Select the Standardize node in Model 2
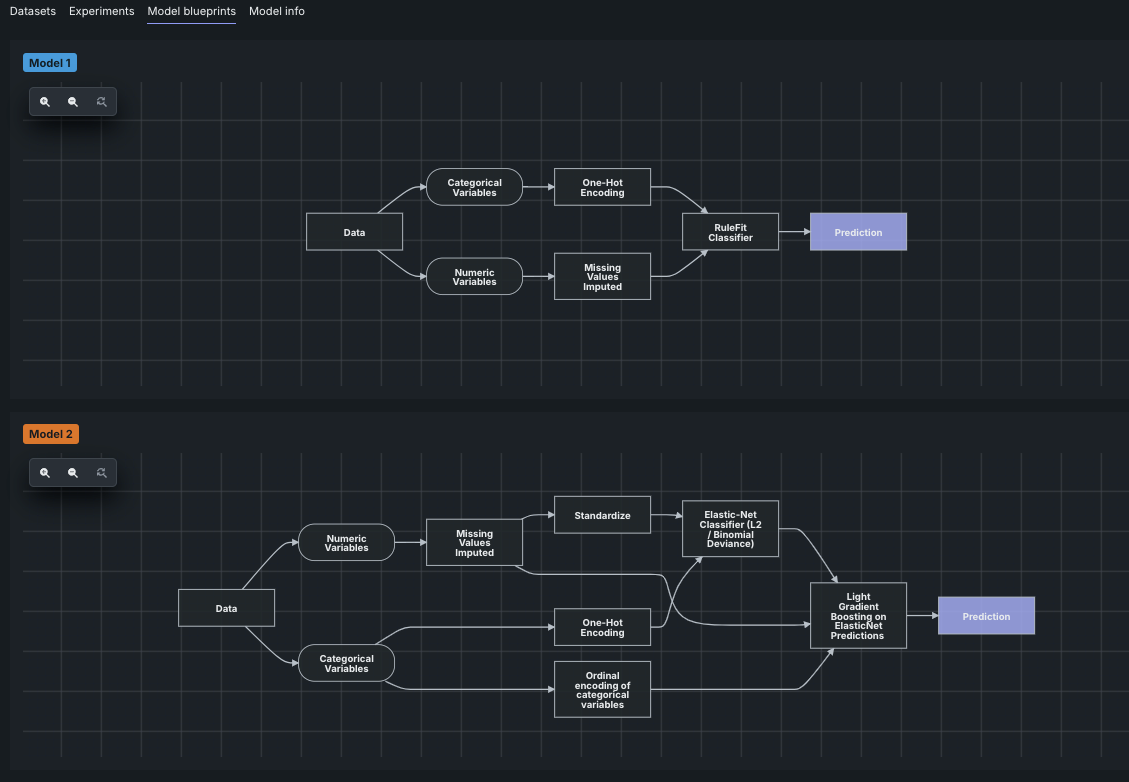Image resolution: width=1129 pixels, height=782 pixels. [602, 515]
